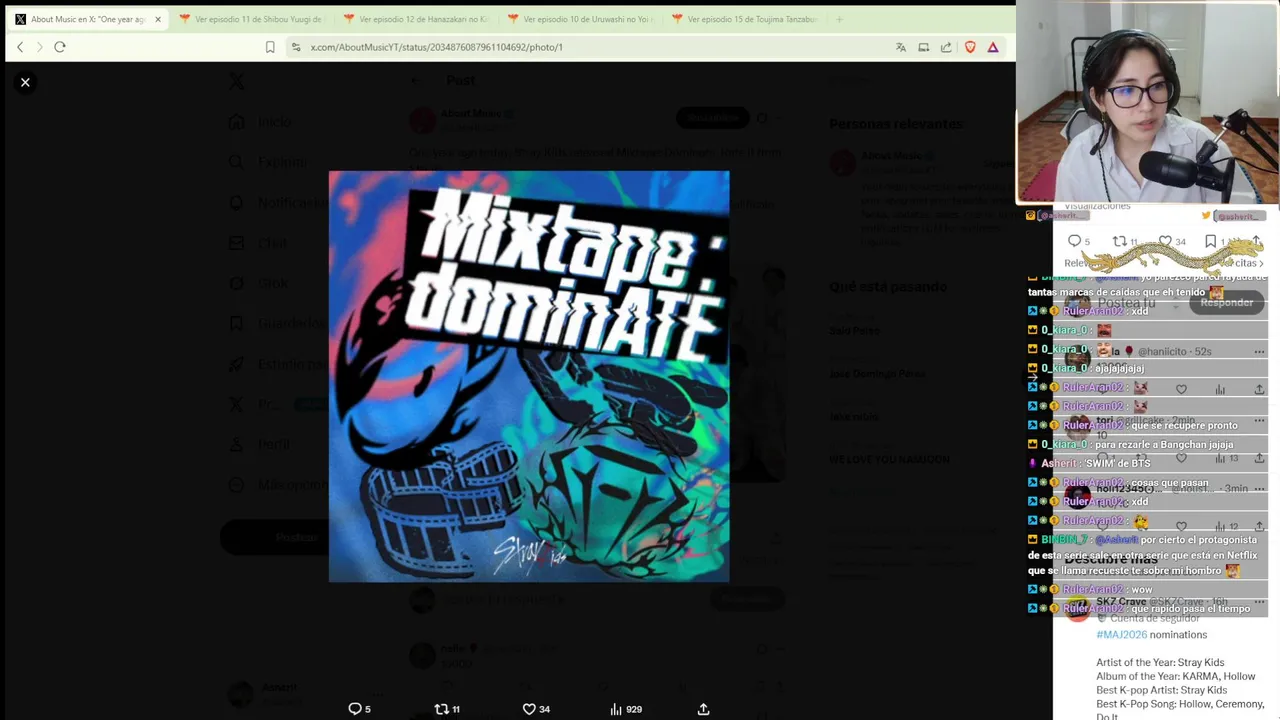Share this page from the toolbar

click(946, 47)
